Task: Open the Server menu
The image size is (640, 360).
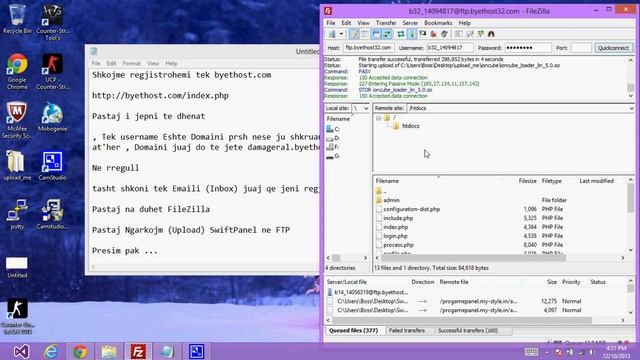Action: pyautogui.click(x=410, y=23)
